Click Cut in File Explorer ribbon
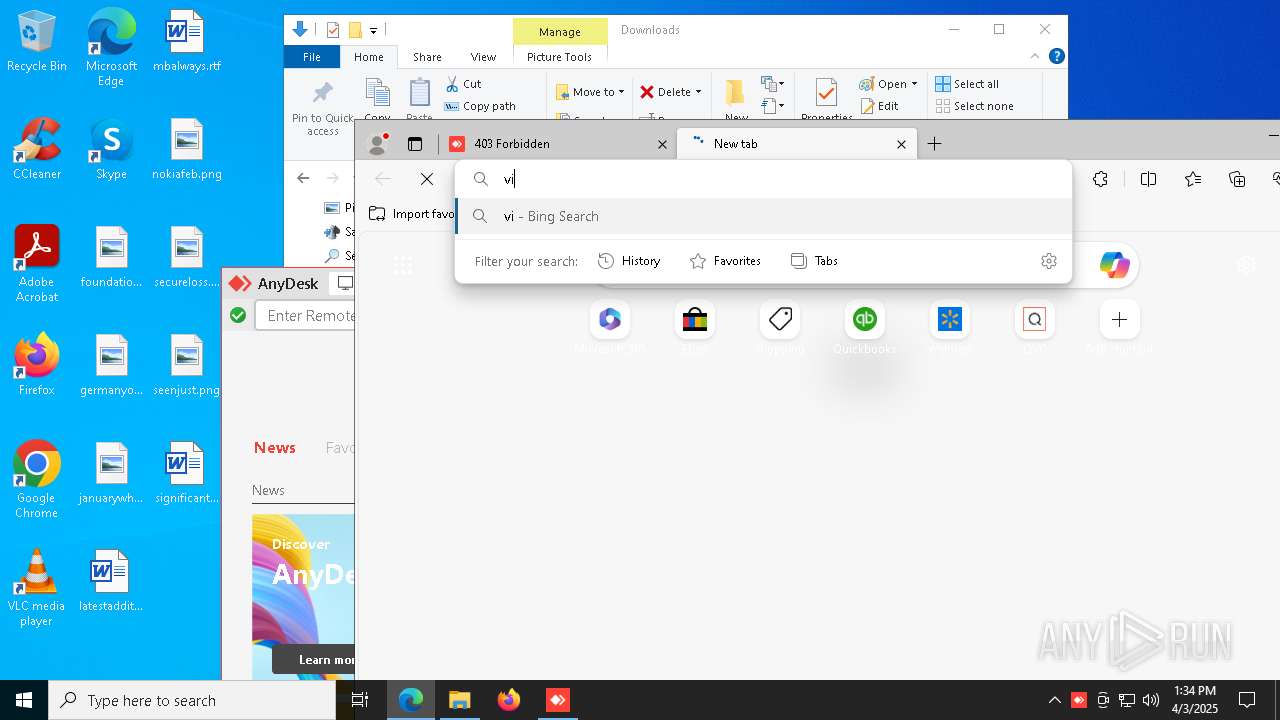 tap(463, 84)
